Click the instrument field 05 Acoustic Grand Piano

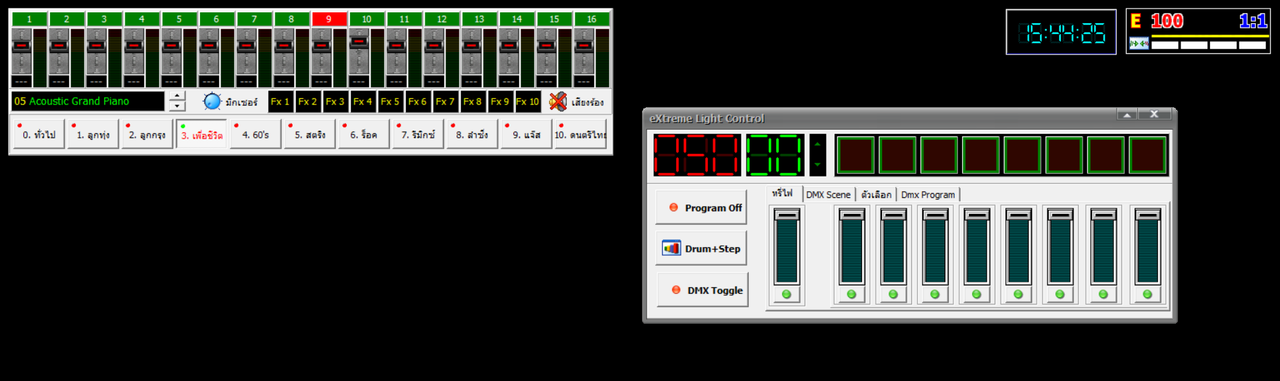[x=87, y=101]
